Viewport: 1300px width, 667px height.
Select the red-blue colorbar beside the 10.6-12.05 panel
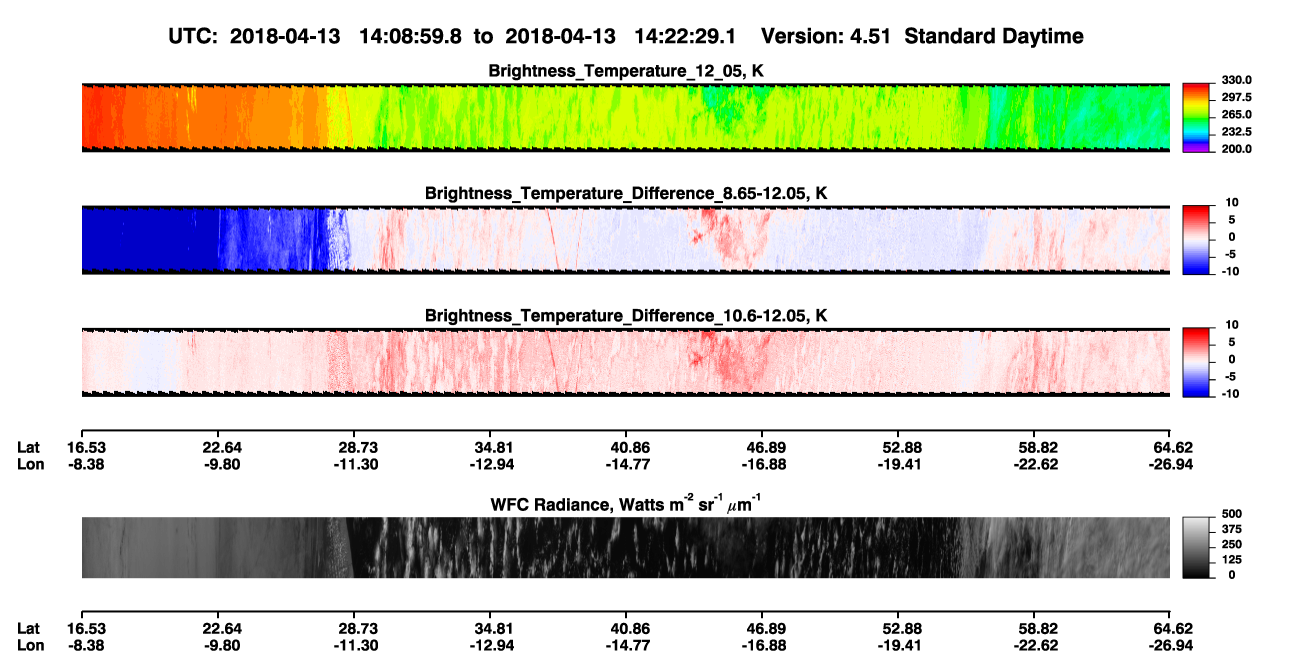click(1197, 363)
